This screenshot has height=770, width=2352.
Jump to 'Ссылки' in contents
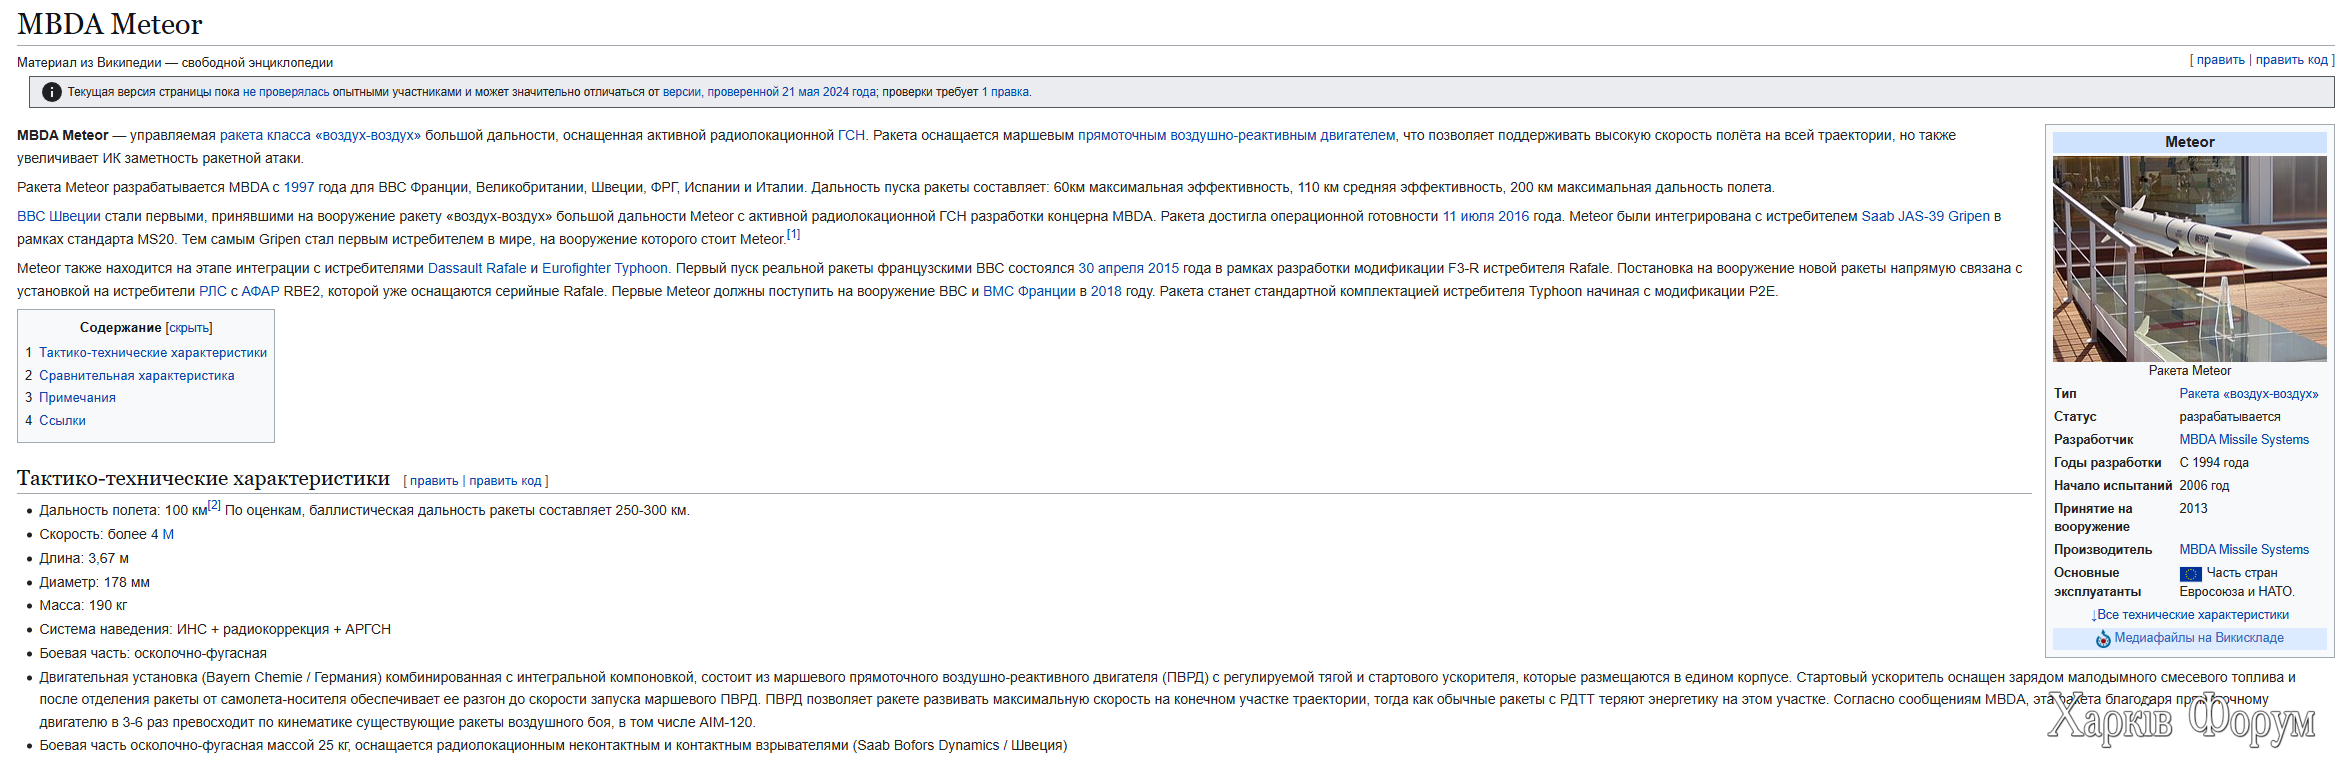pyautogui.click(x=62, y=421)
